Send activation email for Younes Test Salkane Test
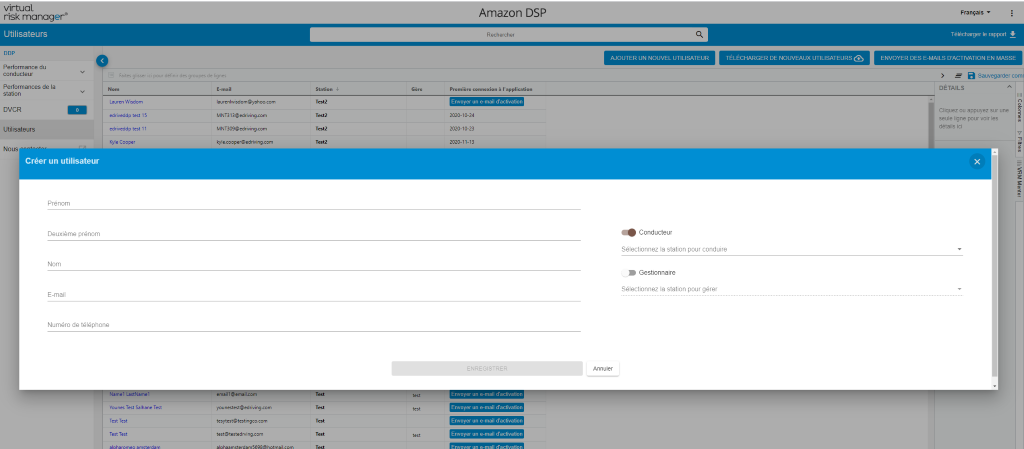The width and height of the screenshot is (1024, 449). [487, 407]
